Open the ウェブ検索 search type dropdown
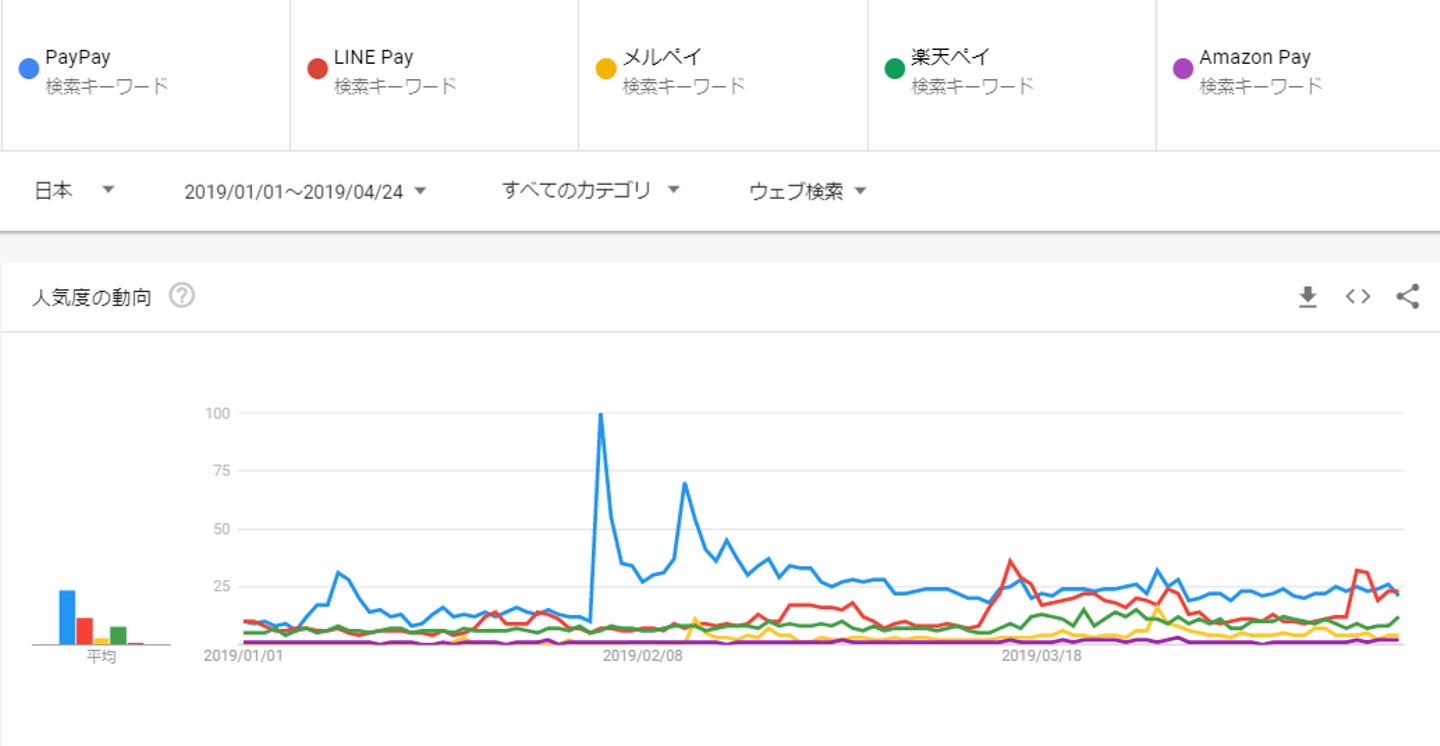The width and height of the screenshot is (1440, 746). (x=807, y=191)
